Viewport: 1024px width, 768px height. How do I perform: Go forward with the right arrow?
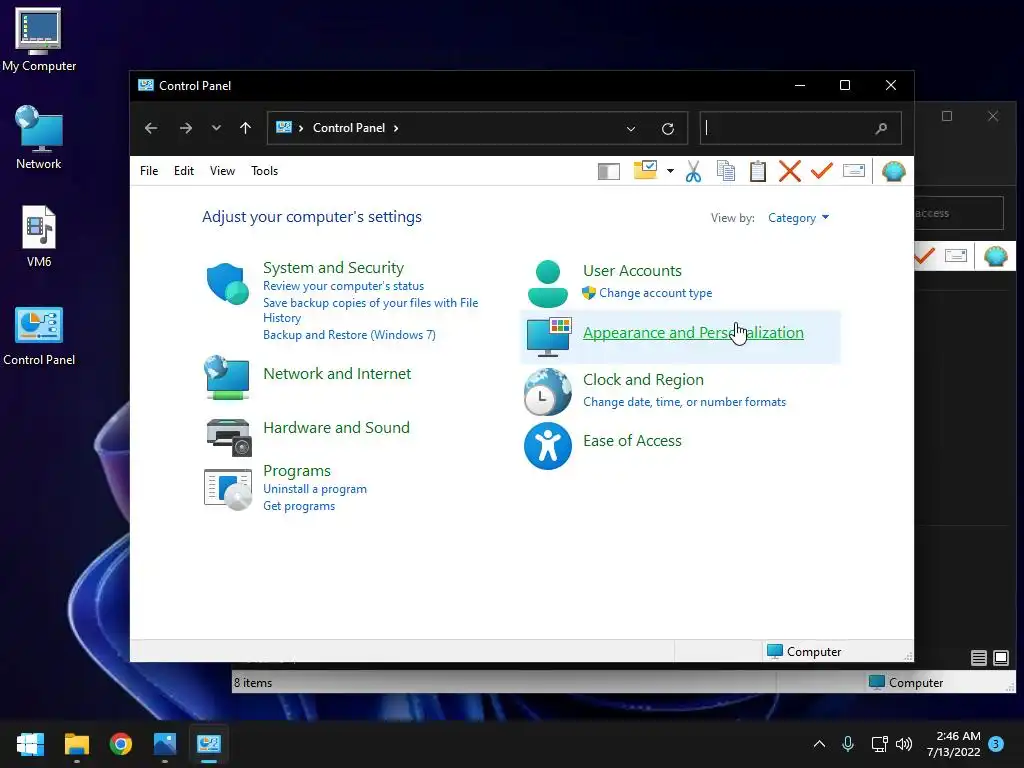pyautogui.click(x=186, y=128)
